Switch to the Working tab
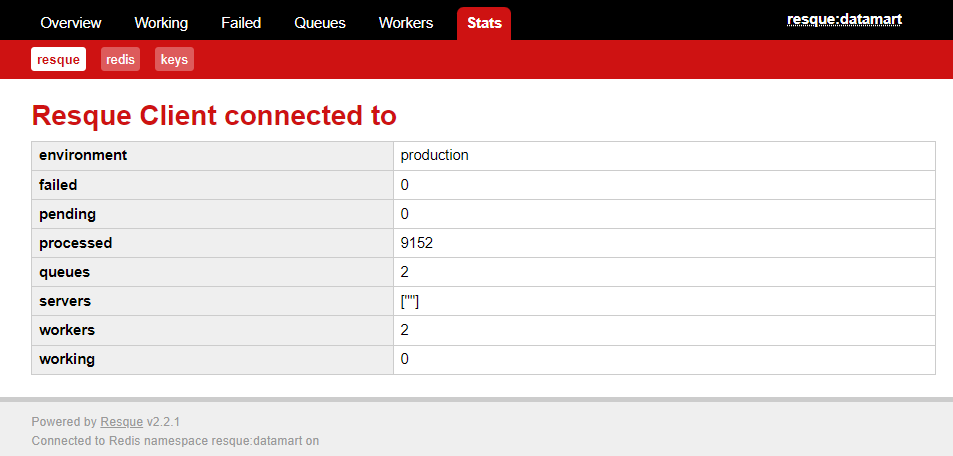 point(161,23)
